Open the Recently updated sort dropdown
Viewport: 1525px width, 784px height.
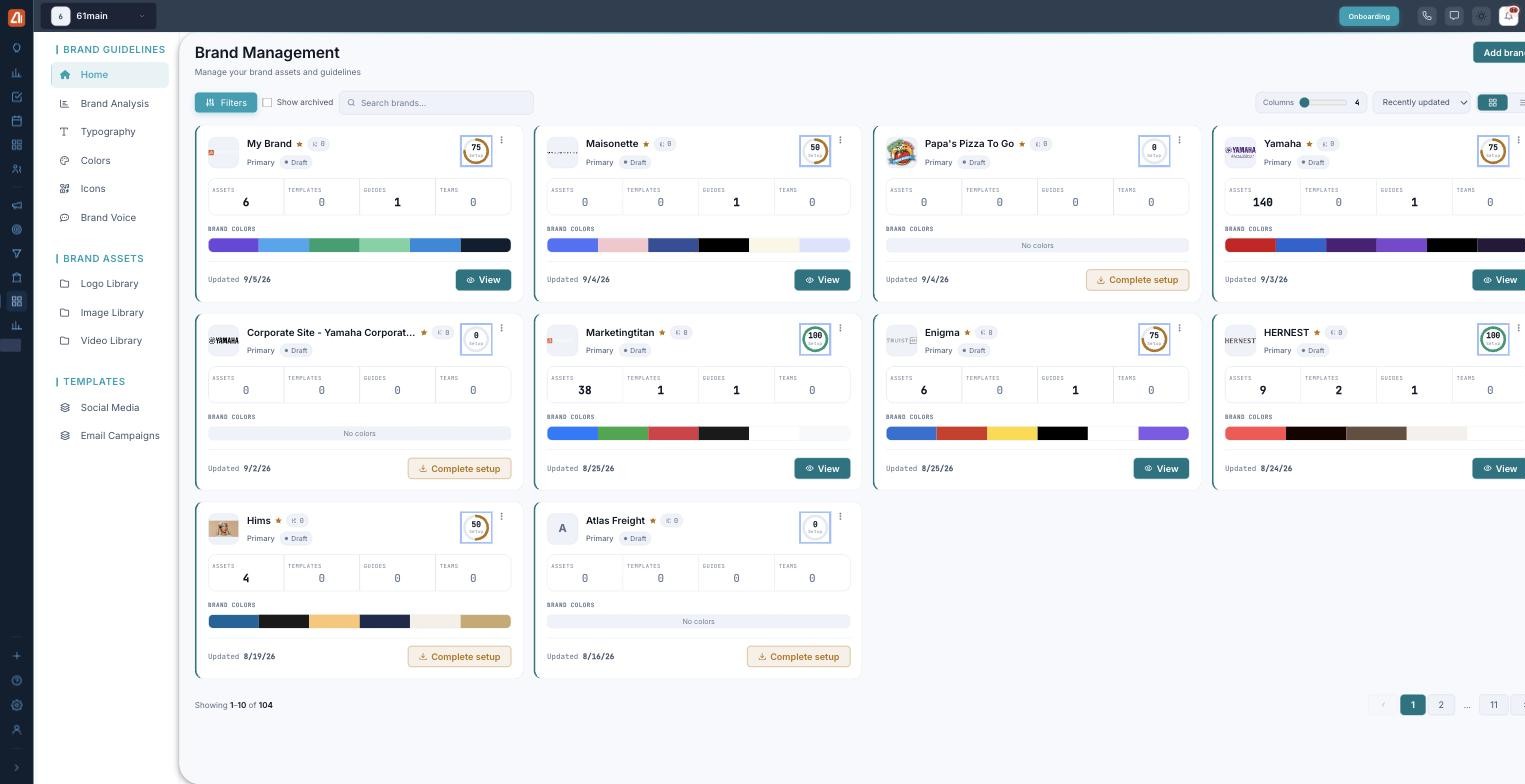click(1422, 102)
